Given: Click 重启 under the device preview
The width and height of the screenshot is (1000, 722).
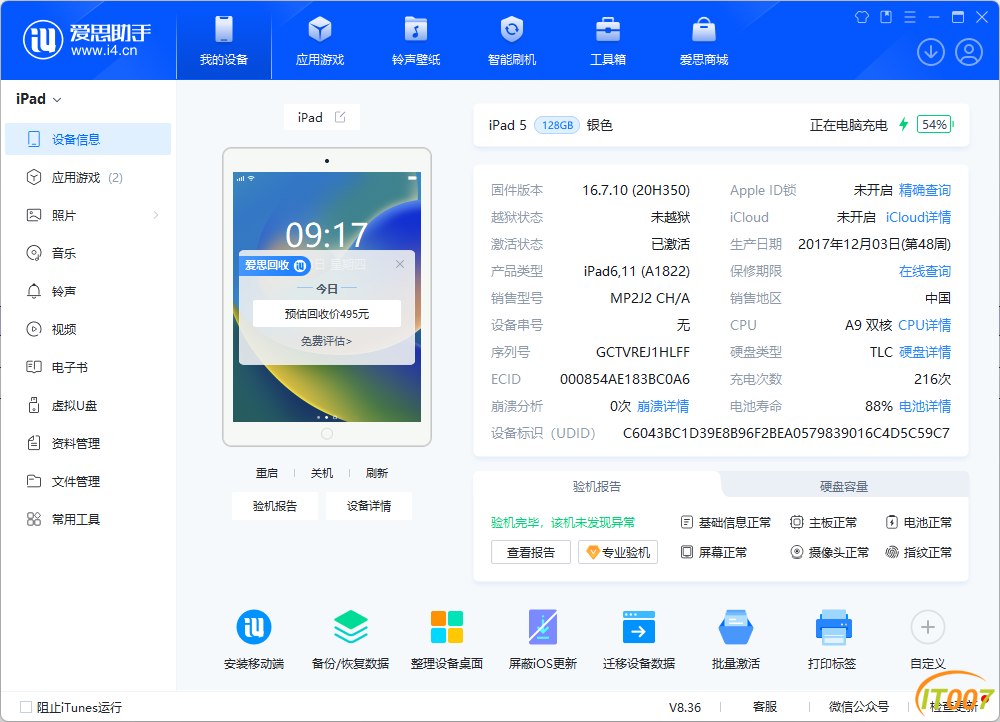Looking at the screenshot, I should (267, 473).
